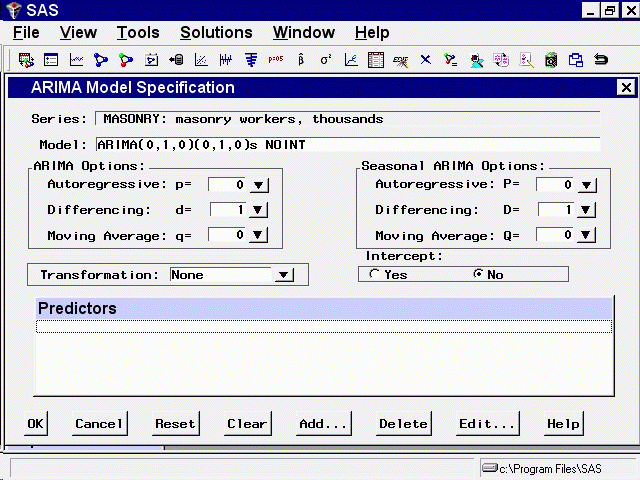
Task: Open the Autoregressive p= dropdown
Action: point(258,185)
